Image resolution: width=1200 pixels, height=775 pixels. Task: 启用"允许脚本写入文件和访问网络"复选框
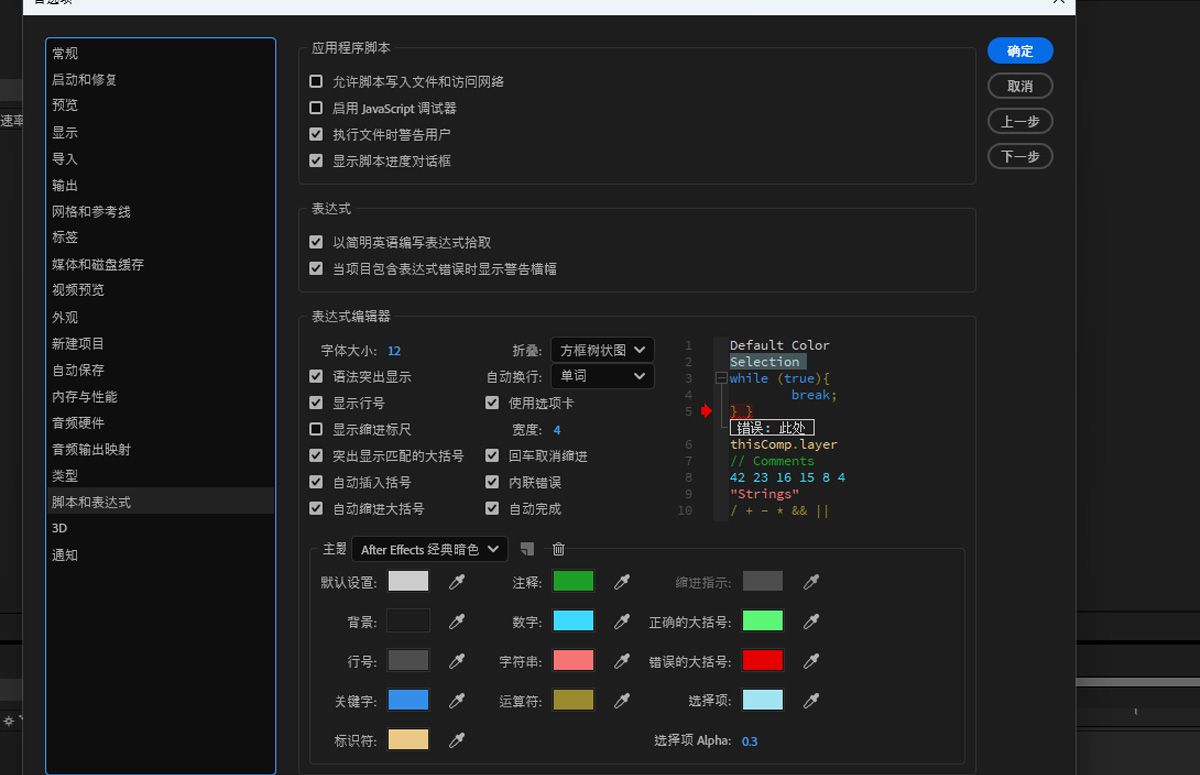316,81
